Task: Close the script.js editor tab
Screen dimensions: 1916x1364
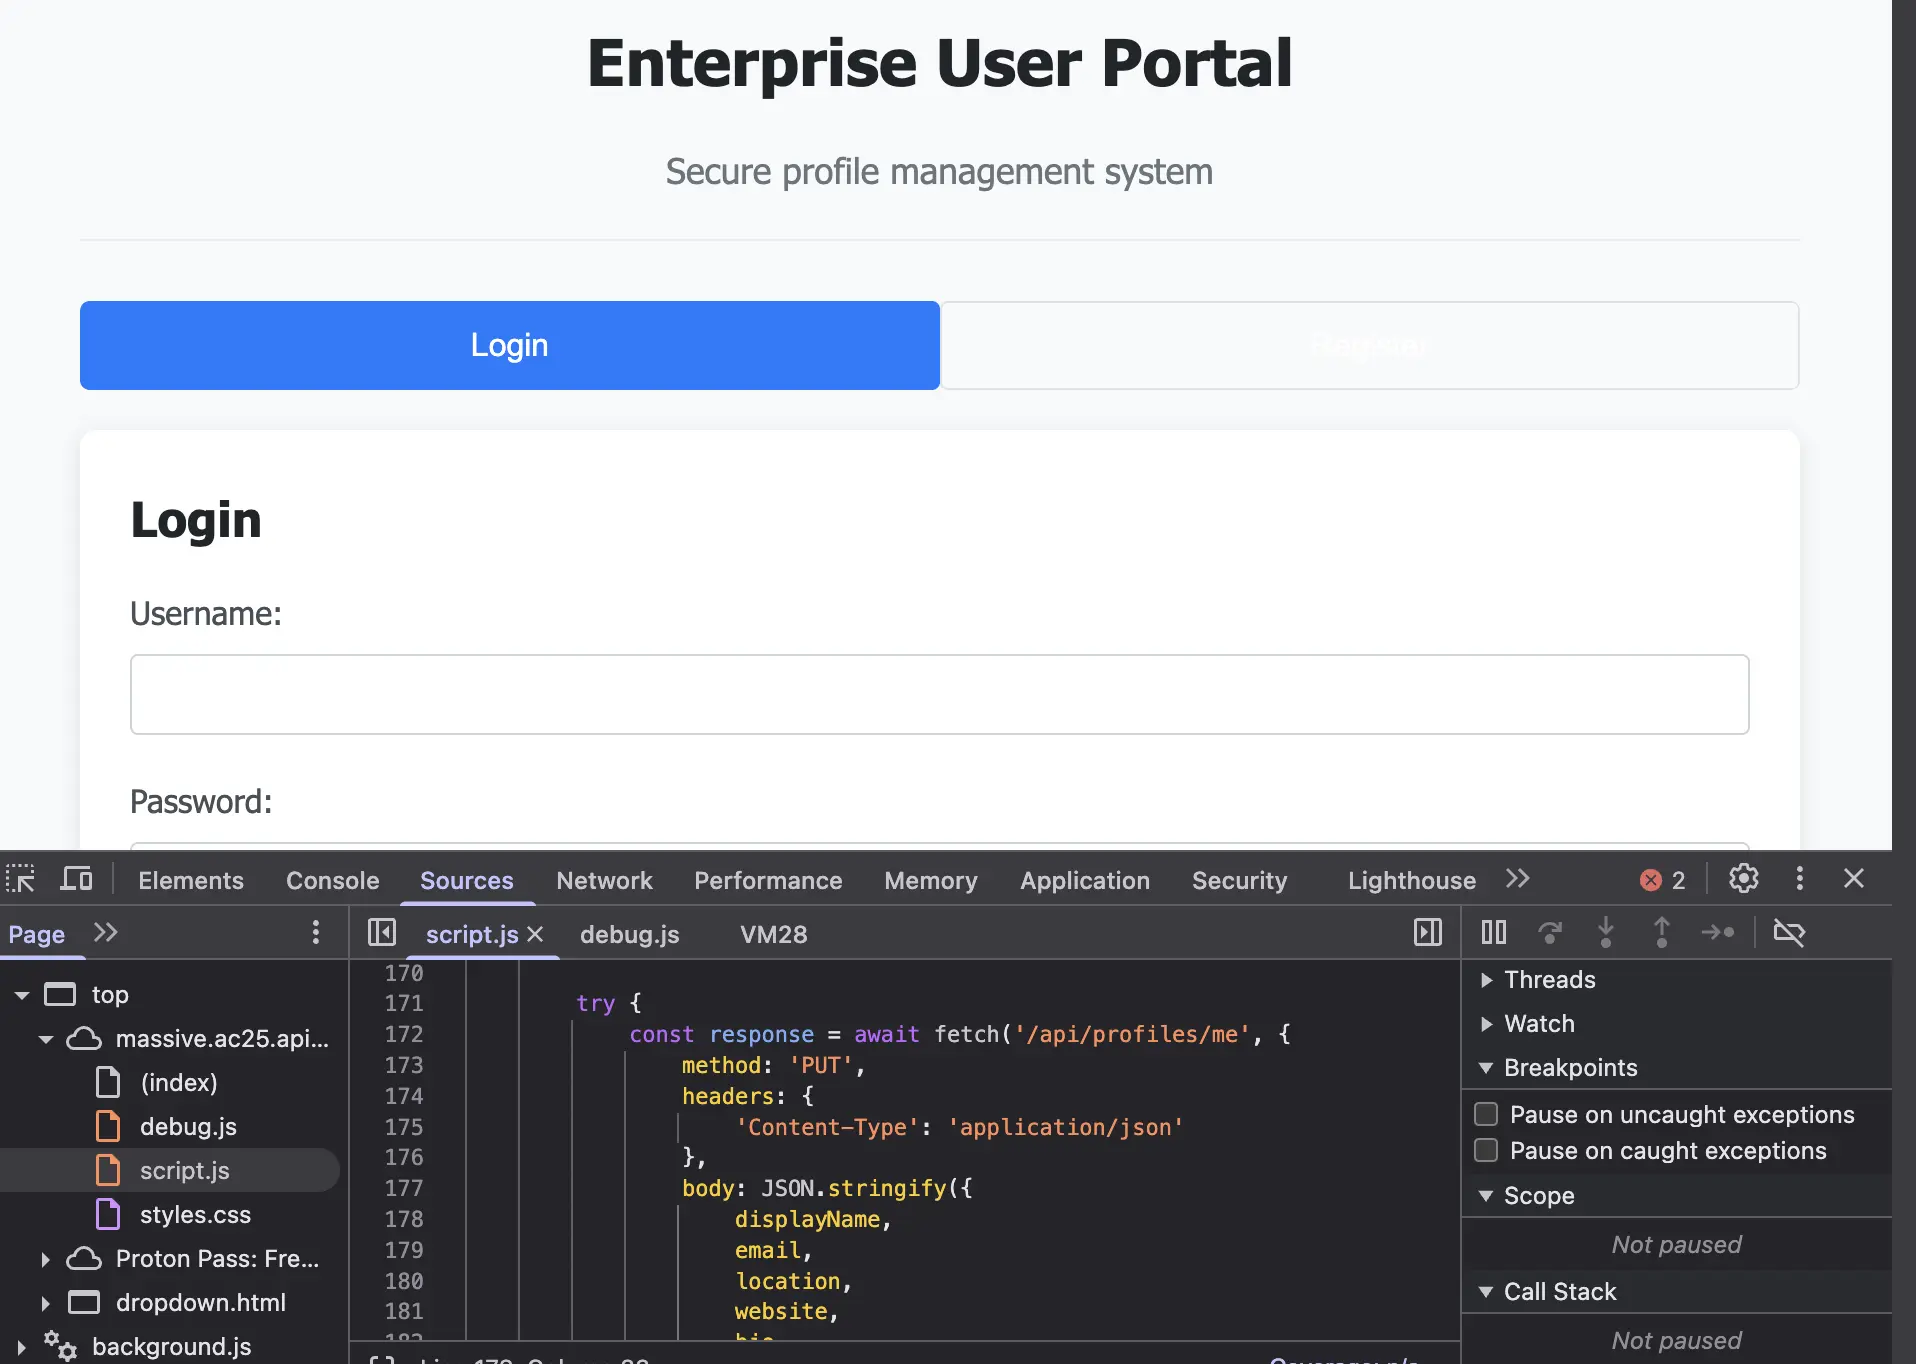Action: 535,934
